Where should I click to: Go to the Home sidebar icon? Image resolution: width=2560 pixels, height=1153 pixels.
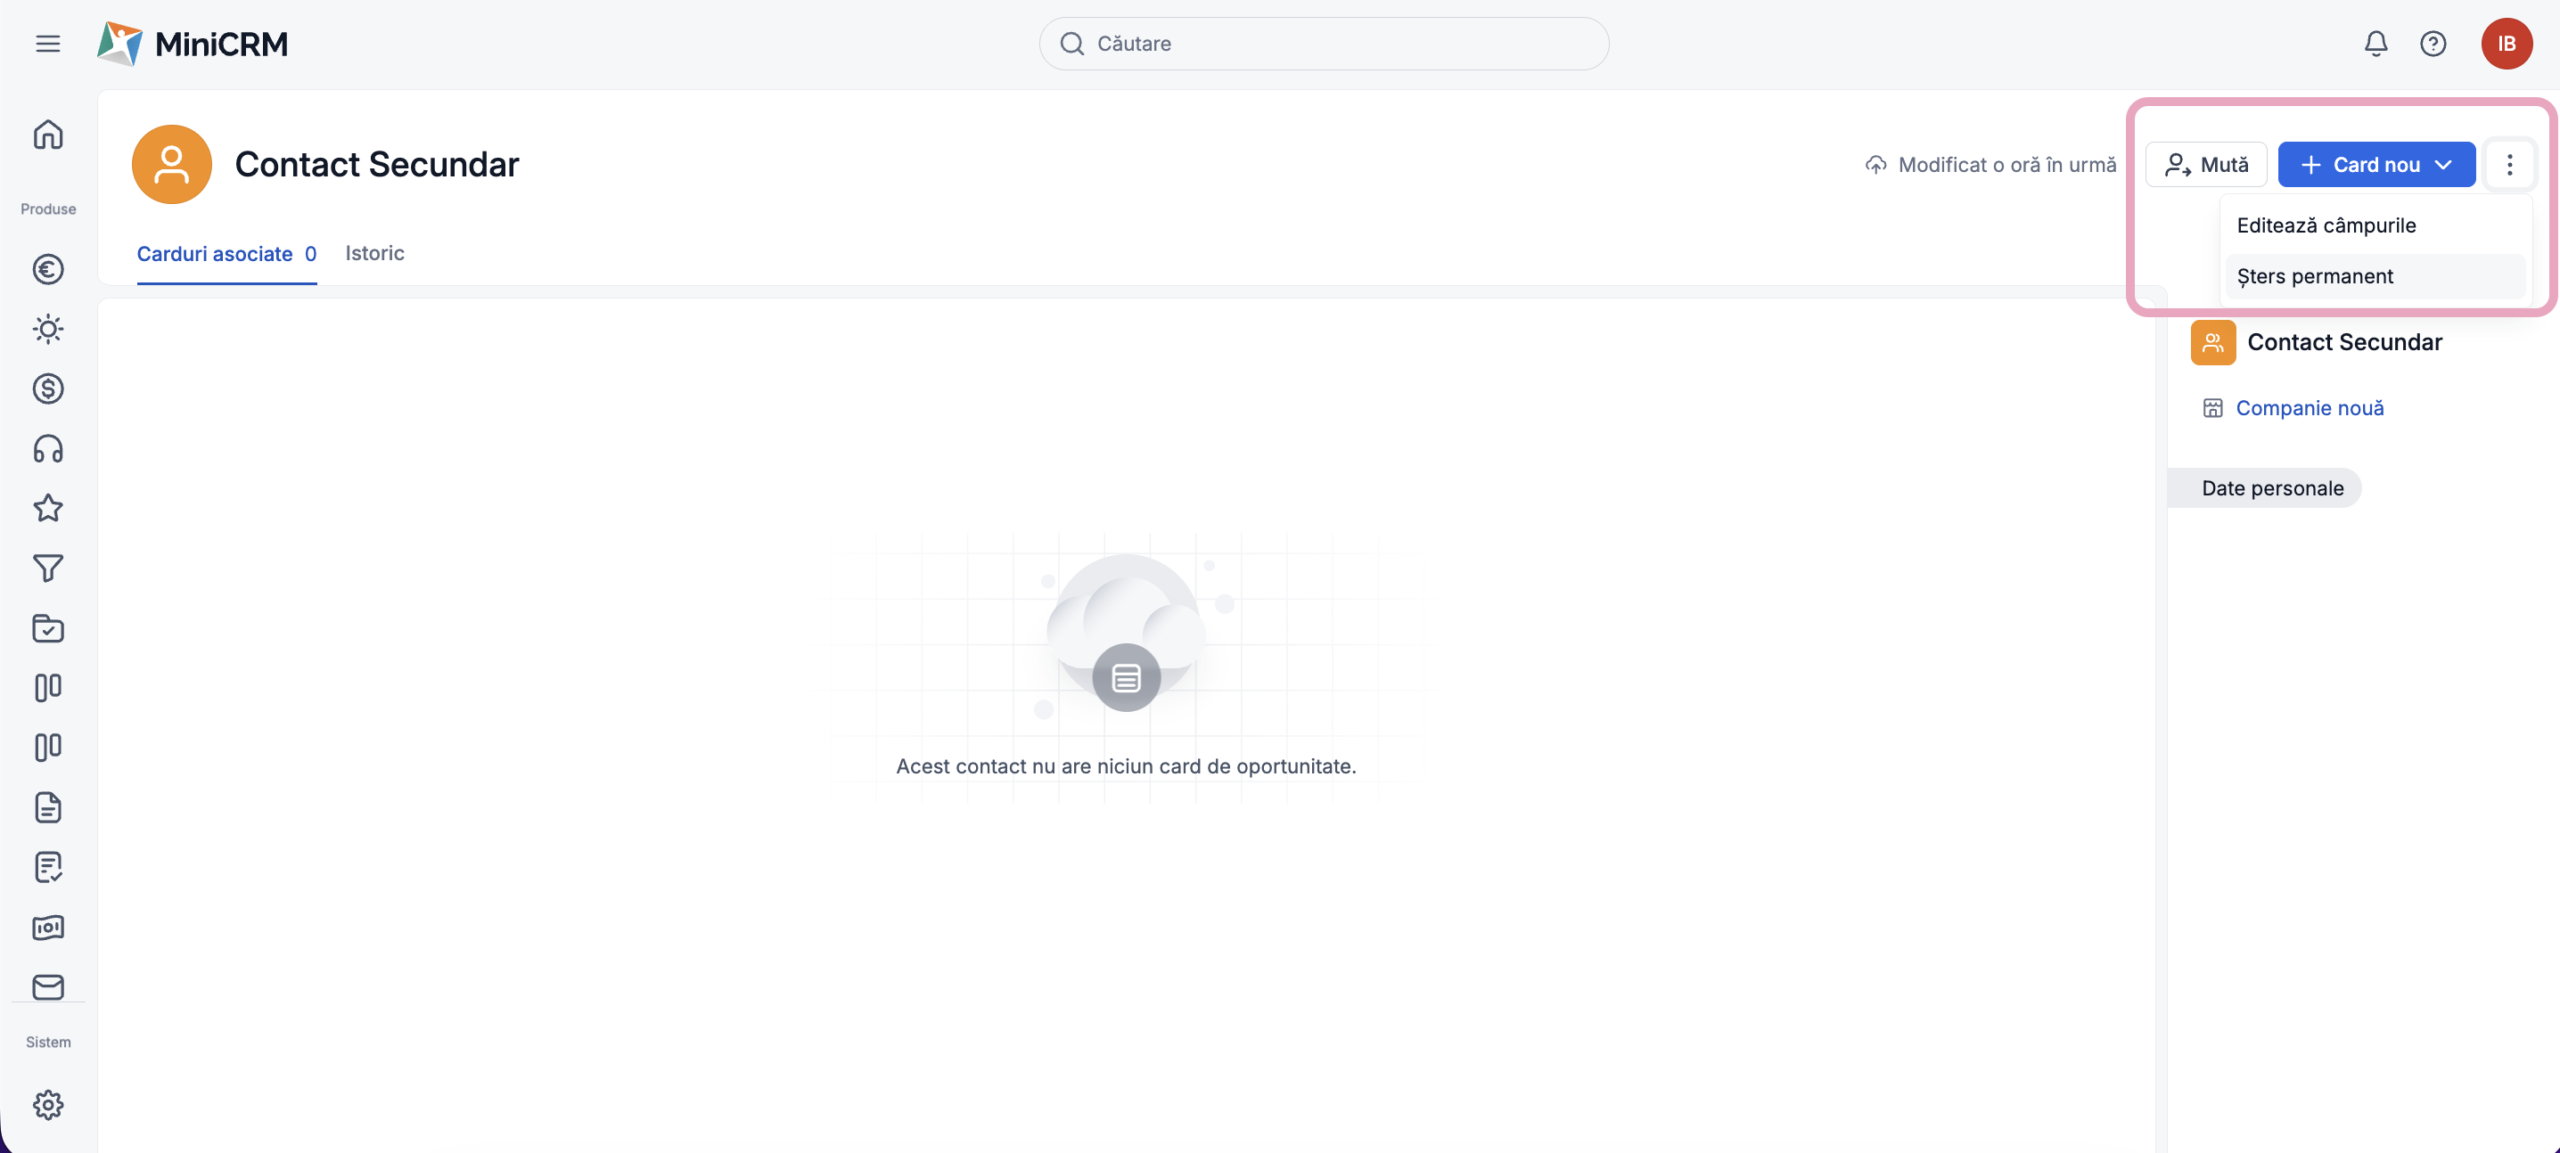[x=47, y=134]
